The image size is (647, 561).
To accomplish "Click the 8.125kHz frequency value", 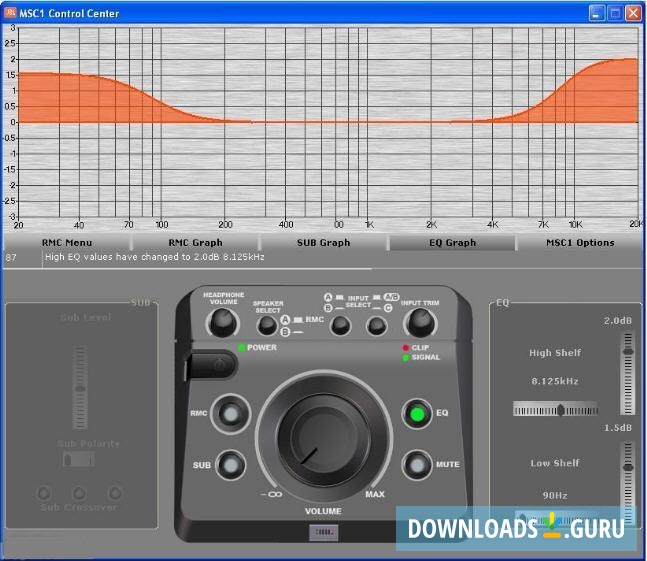I will pyautogui.click(x=555, y=381).
